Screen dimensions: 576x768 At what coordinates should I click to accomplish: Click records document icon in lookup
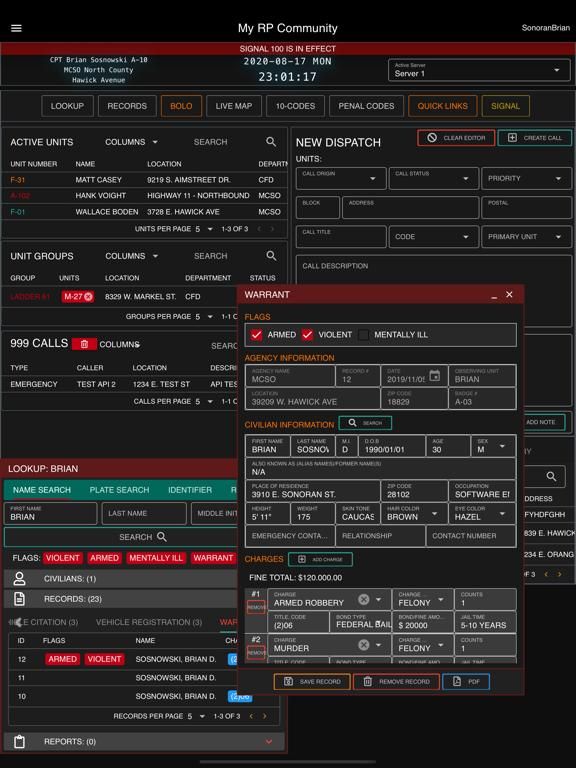coord(19,599)
